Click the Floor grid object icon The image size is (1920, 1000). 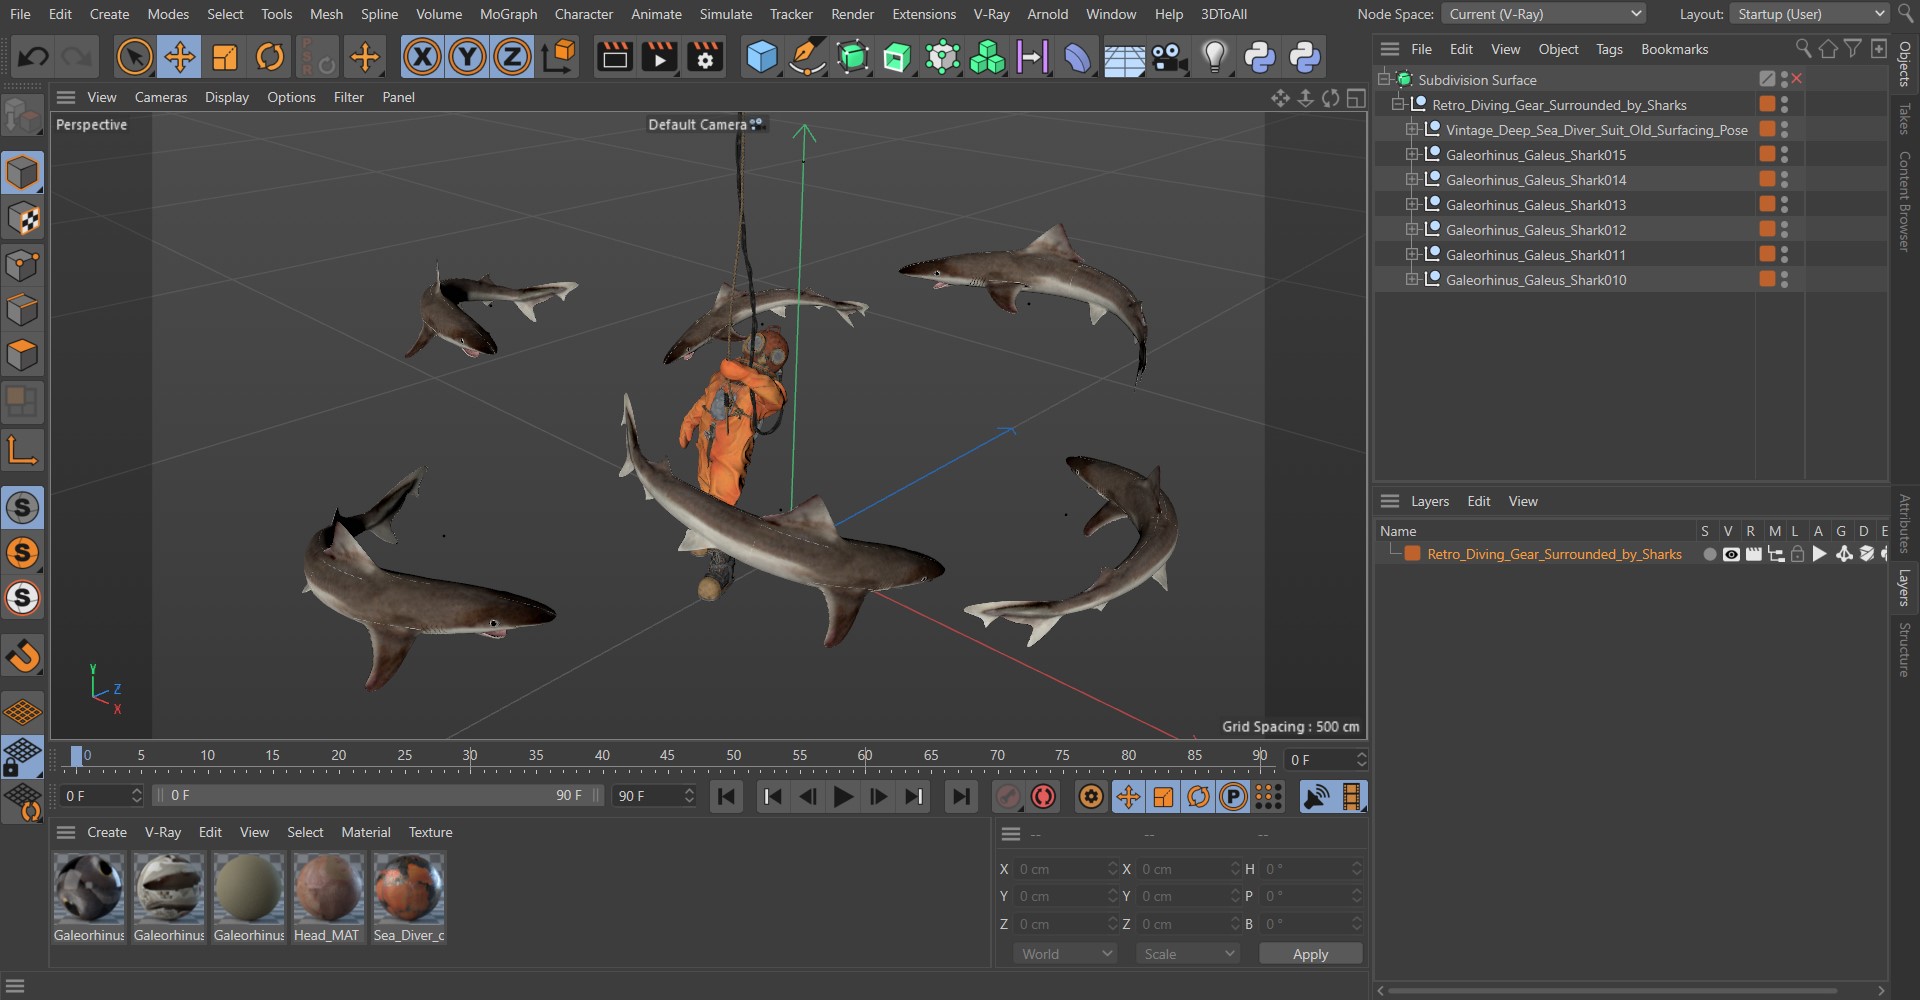click(x=1124, y=58)
